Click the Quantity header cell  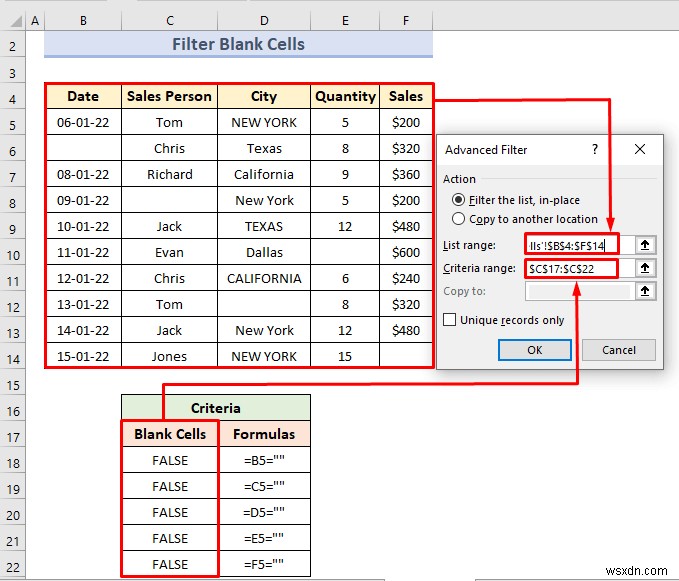(x=345, y=96)
